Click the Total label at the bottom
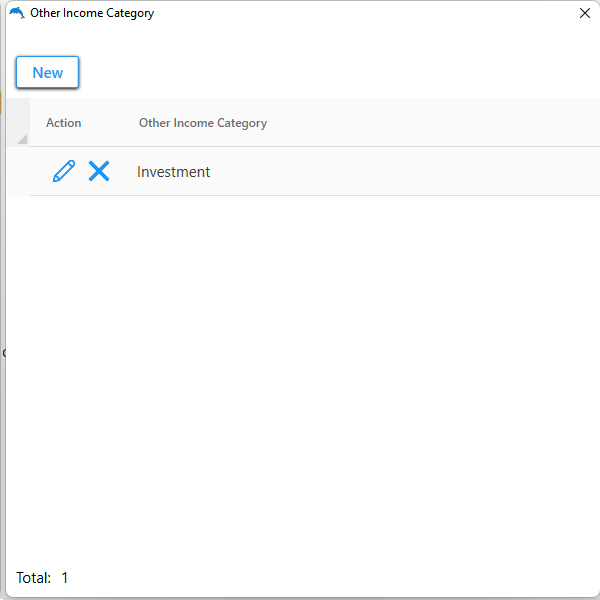 33,578
